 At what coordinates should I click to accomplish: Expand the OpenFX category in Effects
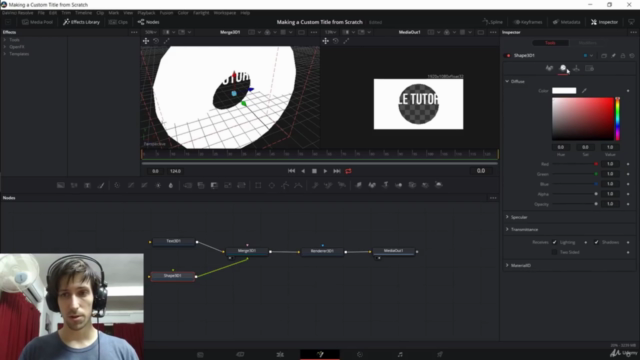(5, 47)
